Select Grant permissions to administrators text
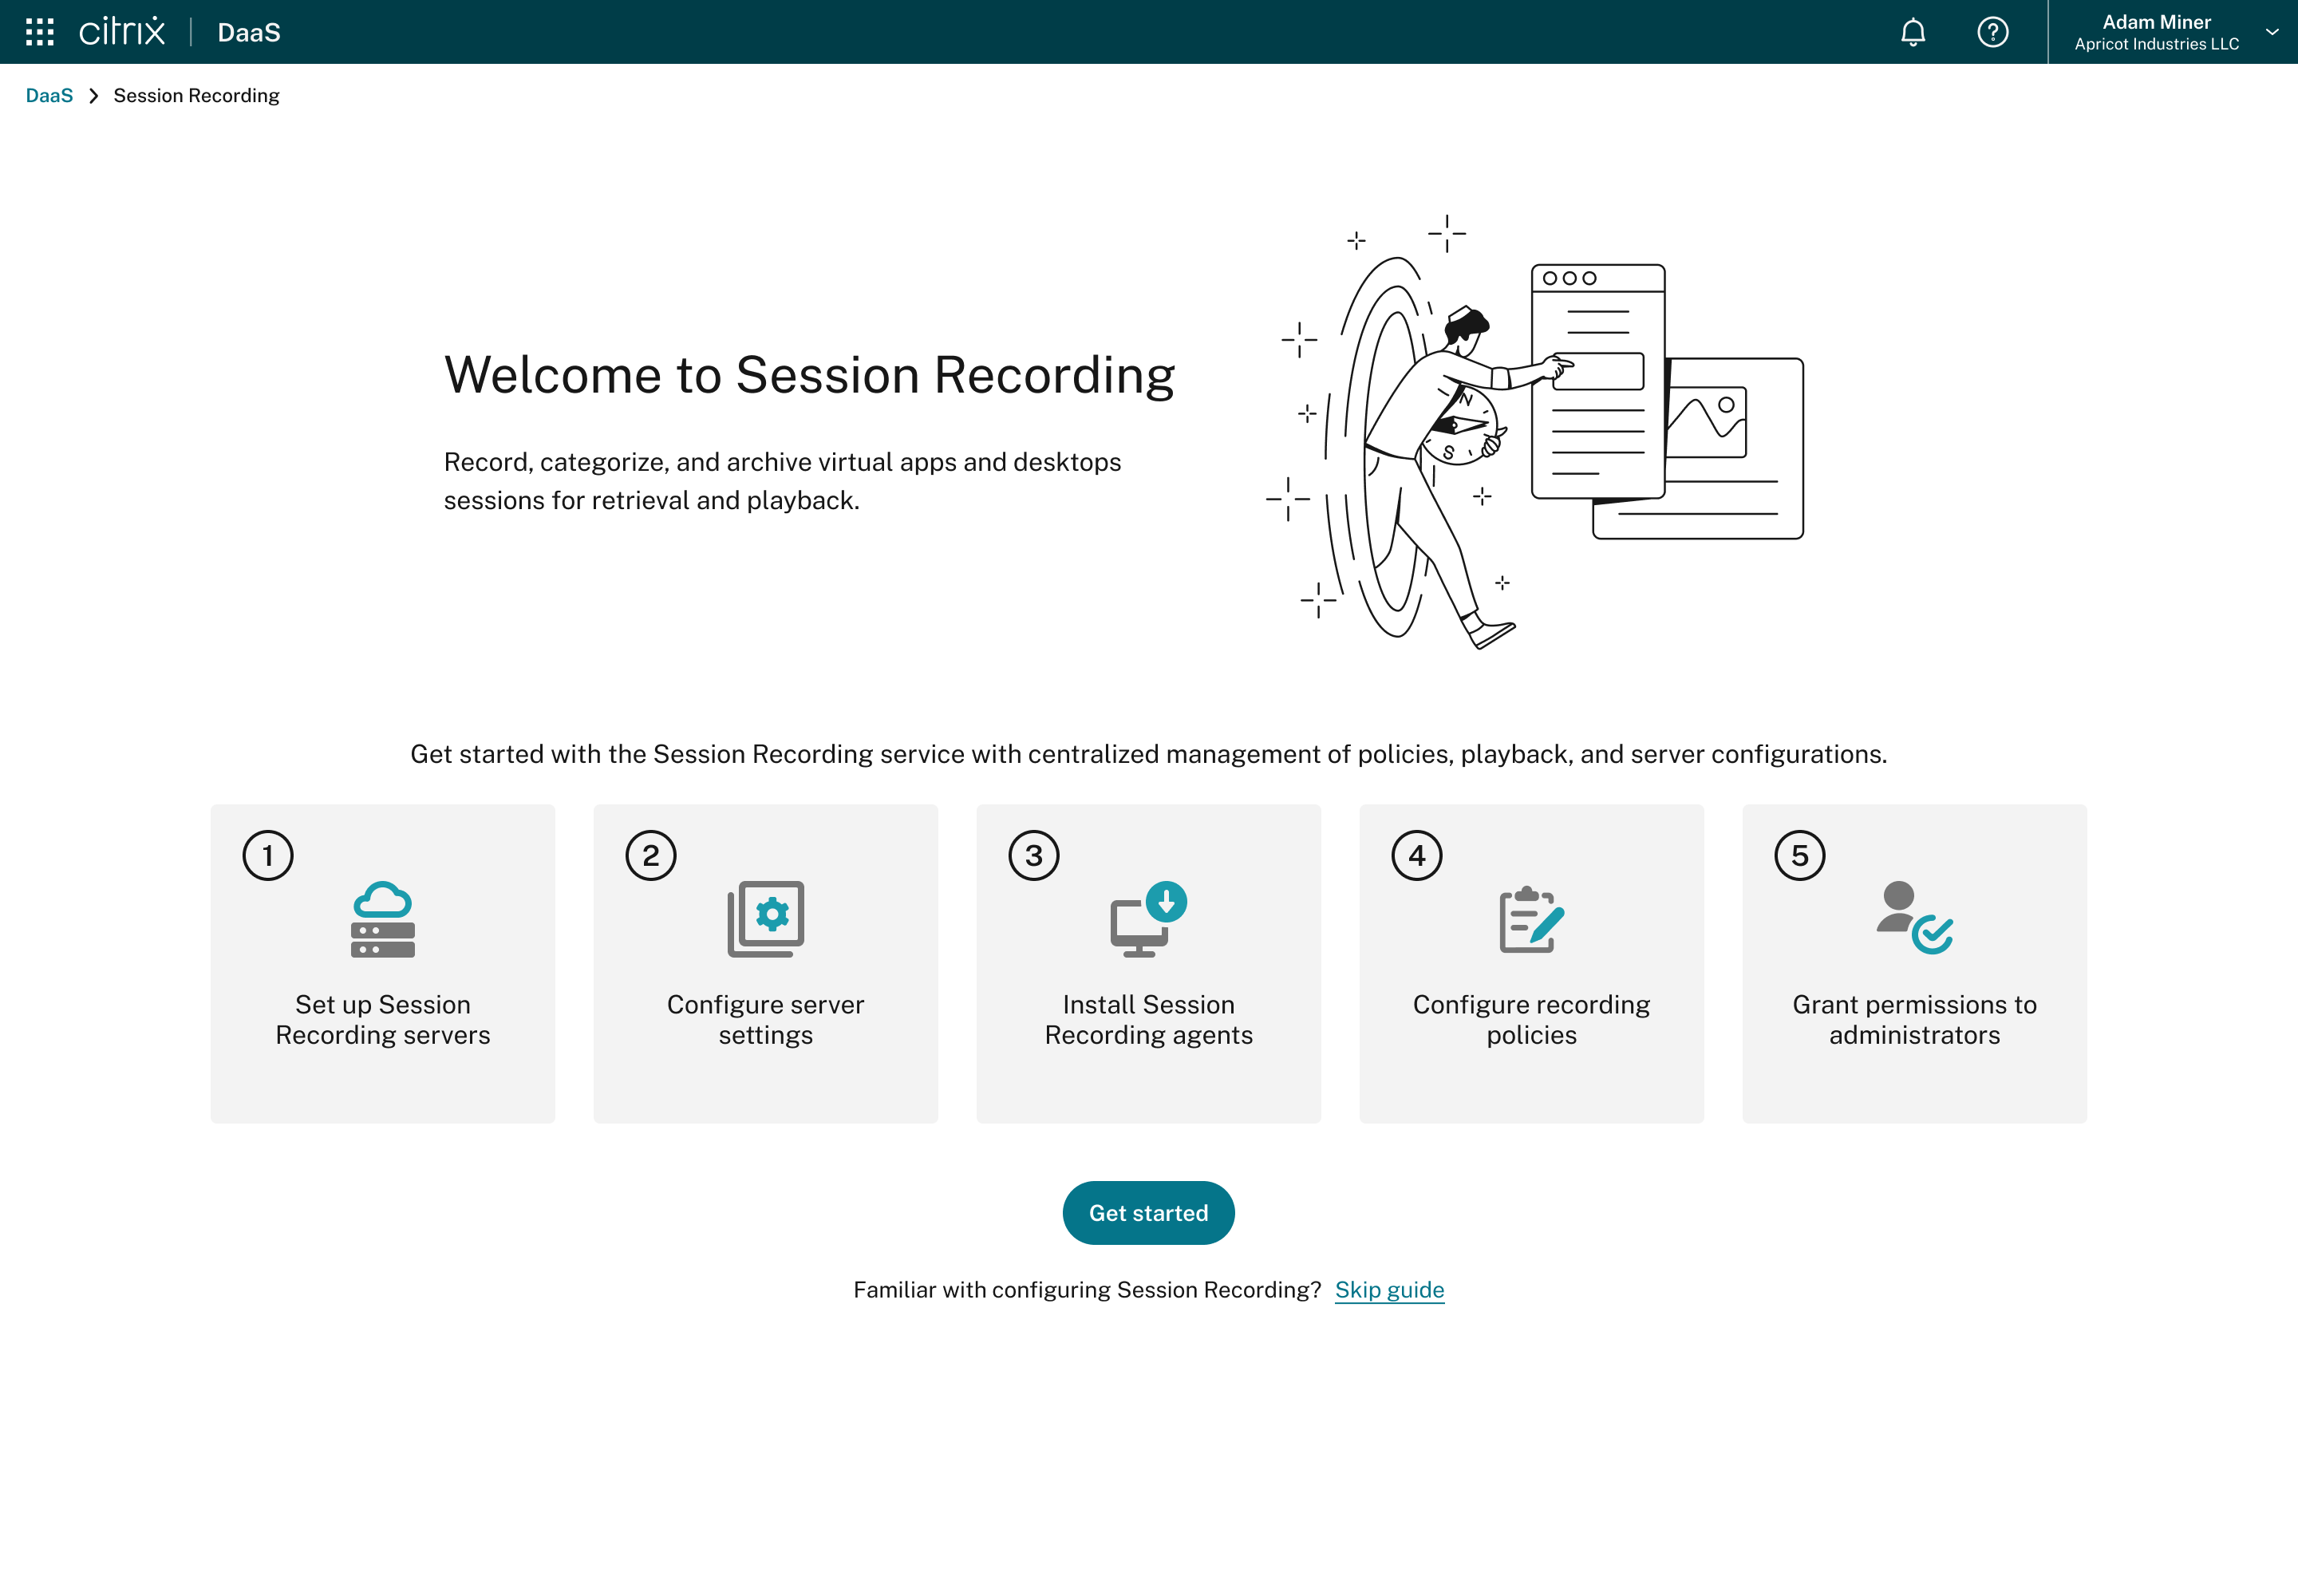Viewport: 2298px width, 1596px height. [x=1914, y=1019]
